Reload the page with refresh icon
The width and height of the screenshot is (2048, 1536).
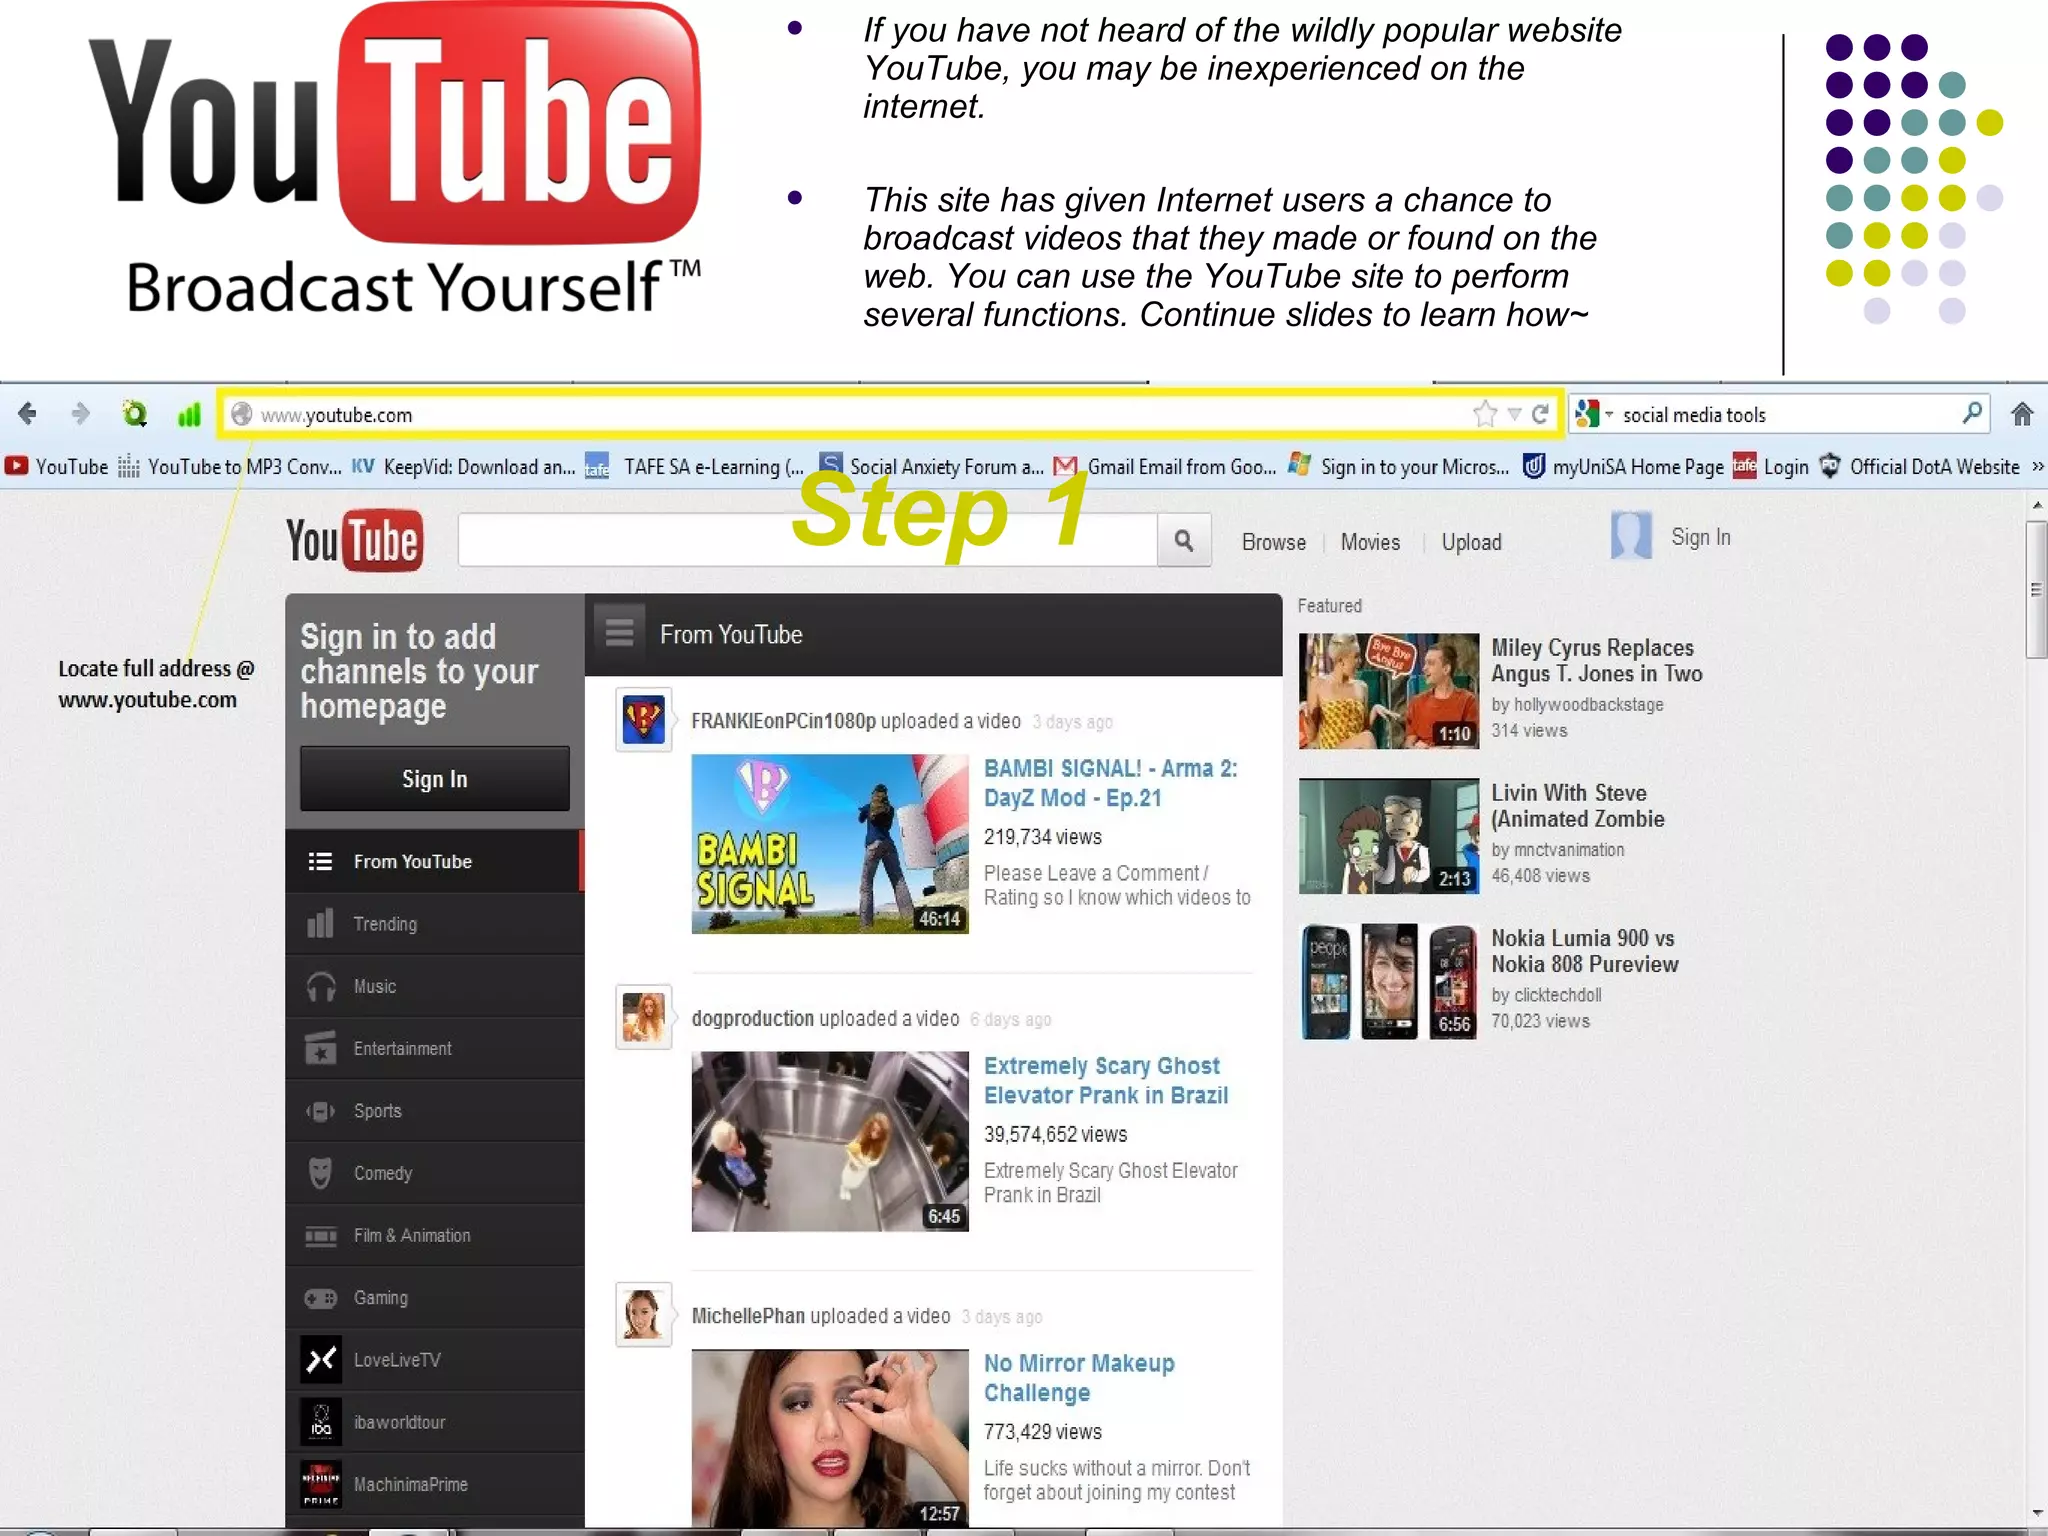click(1541, 414)
